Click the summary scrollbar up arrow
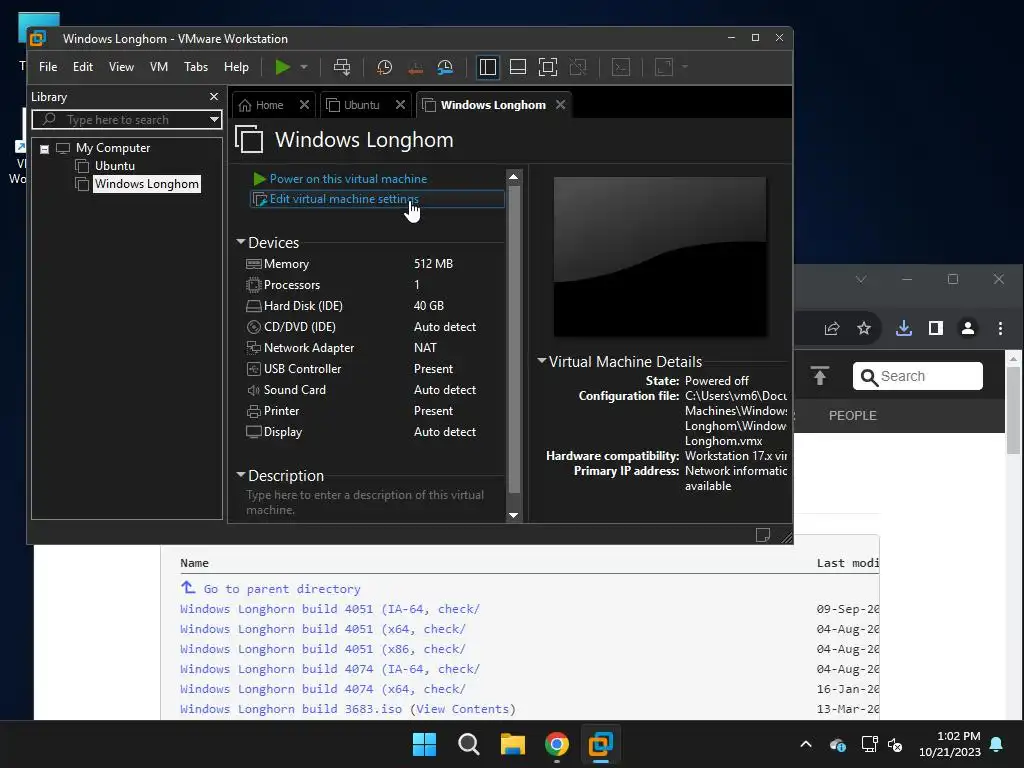Image resolution: width=1024 pixels, height=768 pixels. 513,176
